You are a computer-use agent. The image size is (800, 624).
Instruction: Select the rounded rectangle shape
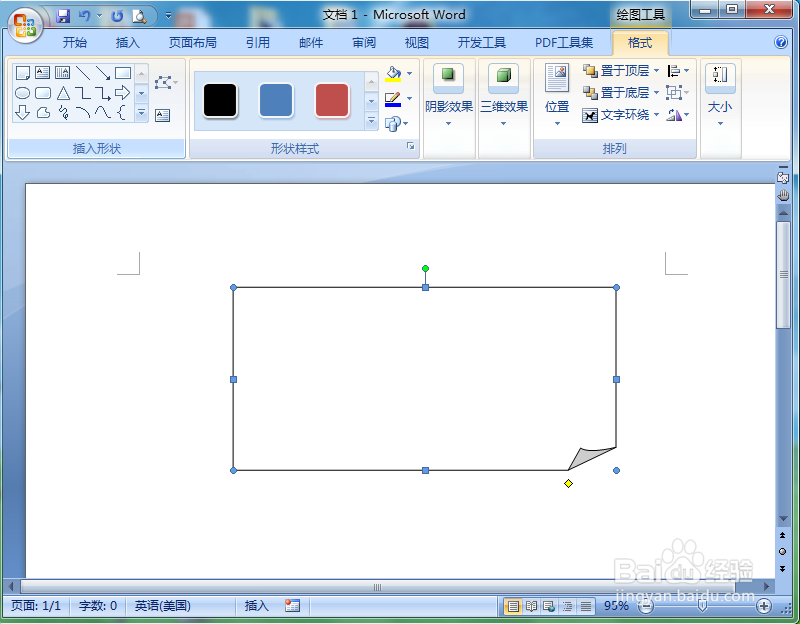tap(42, 93)
